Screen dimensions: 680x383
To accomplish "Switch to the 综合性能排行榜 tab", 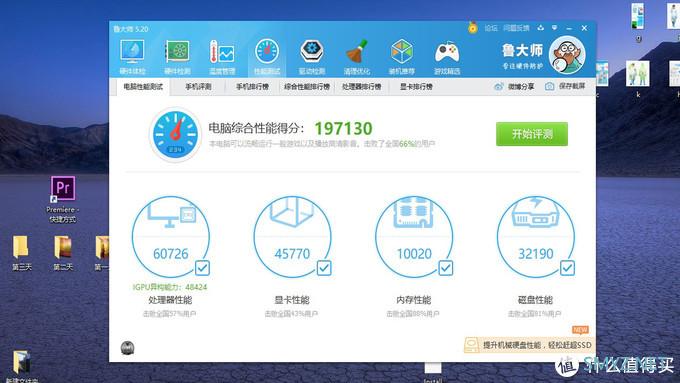I will pyautogui.click(x=307, y=87).
